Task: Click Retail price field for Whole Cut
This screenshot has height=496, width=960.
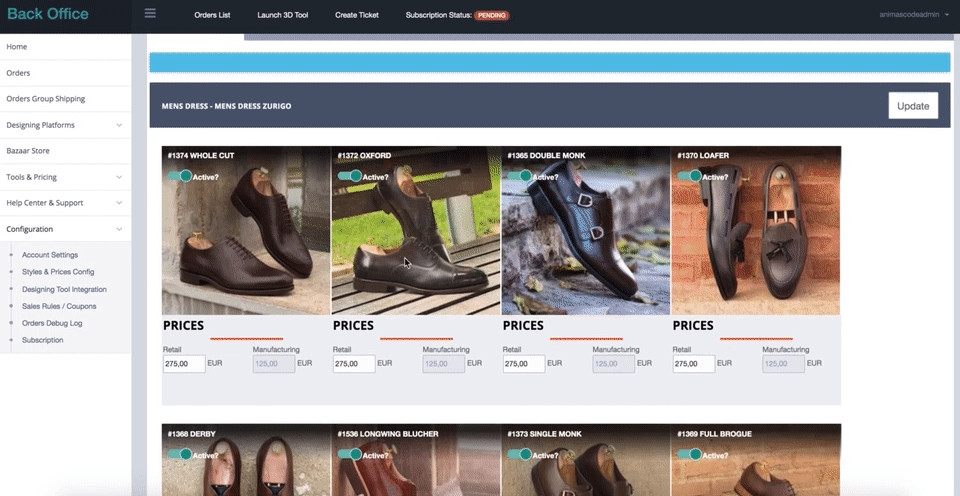Action: point(183,364)
